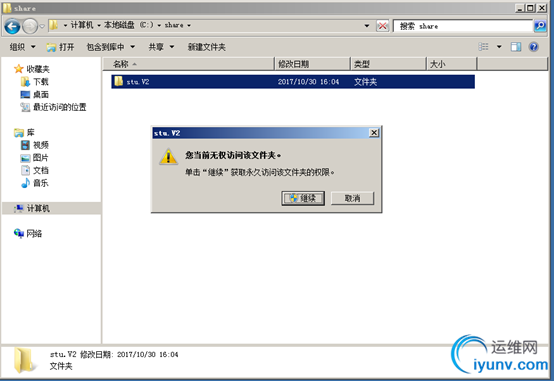Image resolution: width=554 pixels, height=381 pixels.
Task: Sort by 类型 column header
Action: coord(389,64)
